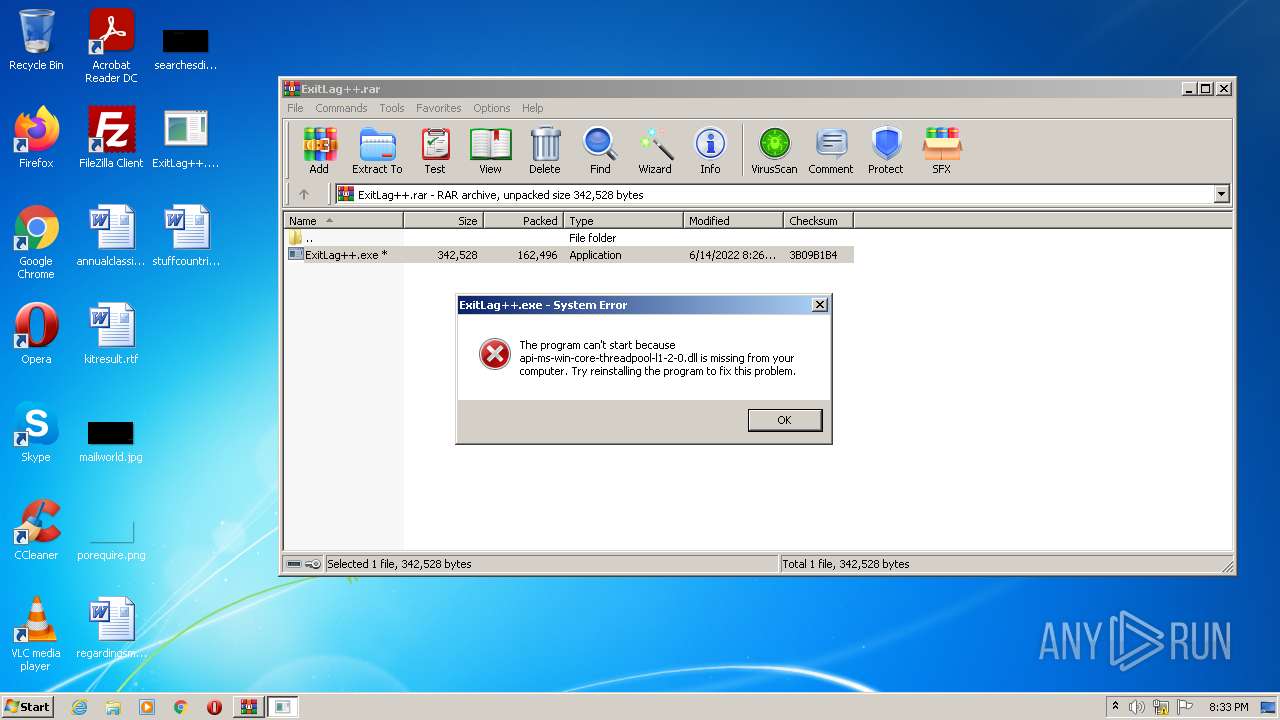Viewport: 1280px width, 720px height.
Task: Select the CCleaner desktop icon
Action: pyautogui.click(x=36, y=530)
